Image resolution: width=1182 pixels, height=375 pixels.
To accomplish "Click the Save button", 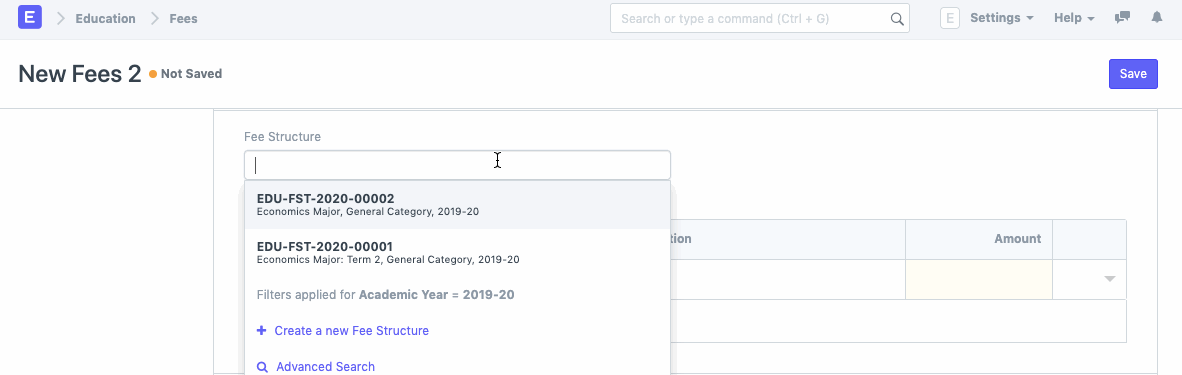I will pyautogui.click(x=1133, y=74).
